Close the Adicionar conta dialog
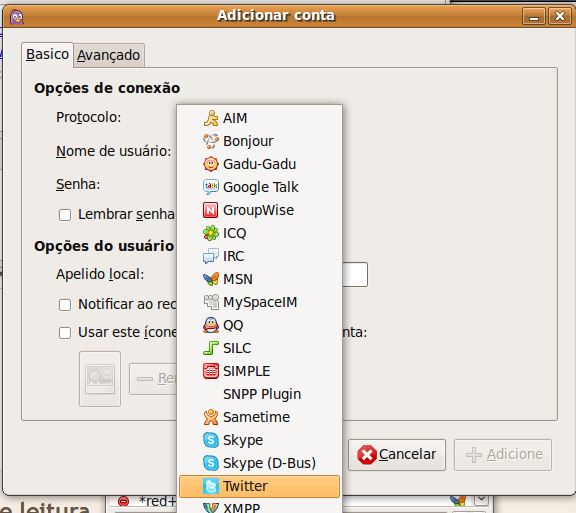576x513 pixels. tap(560, 17)
